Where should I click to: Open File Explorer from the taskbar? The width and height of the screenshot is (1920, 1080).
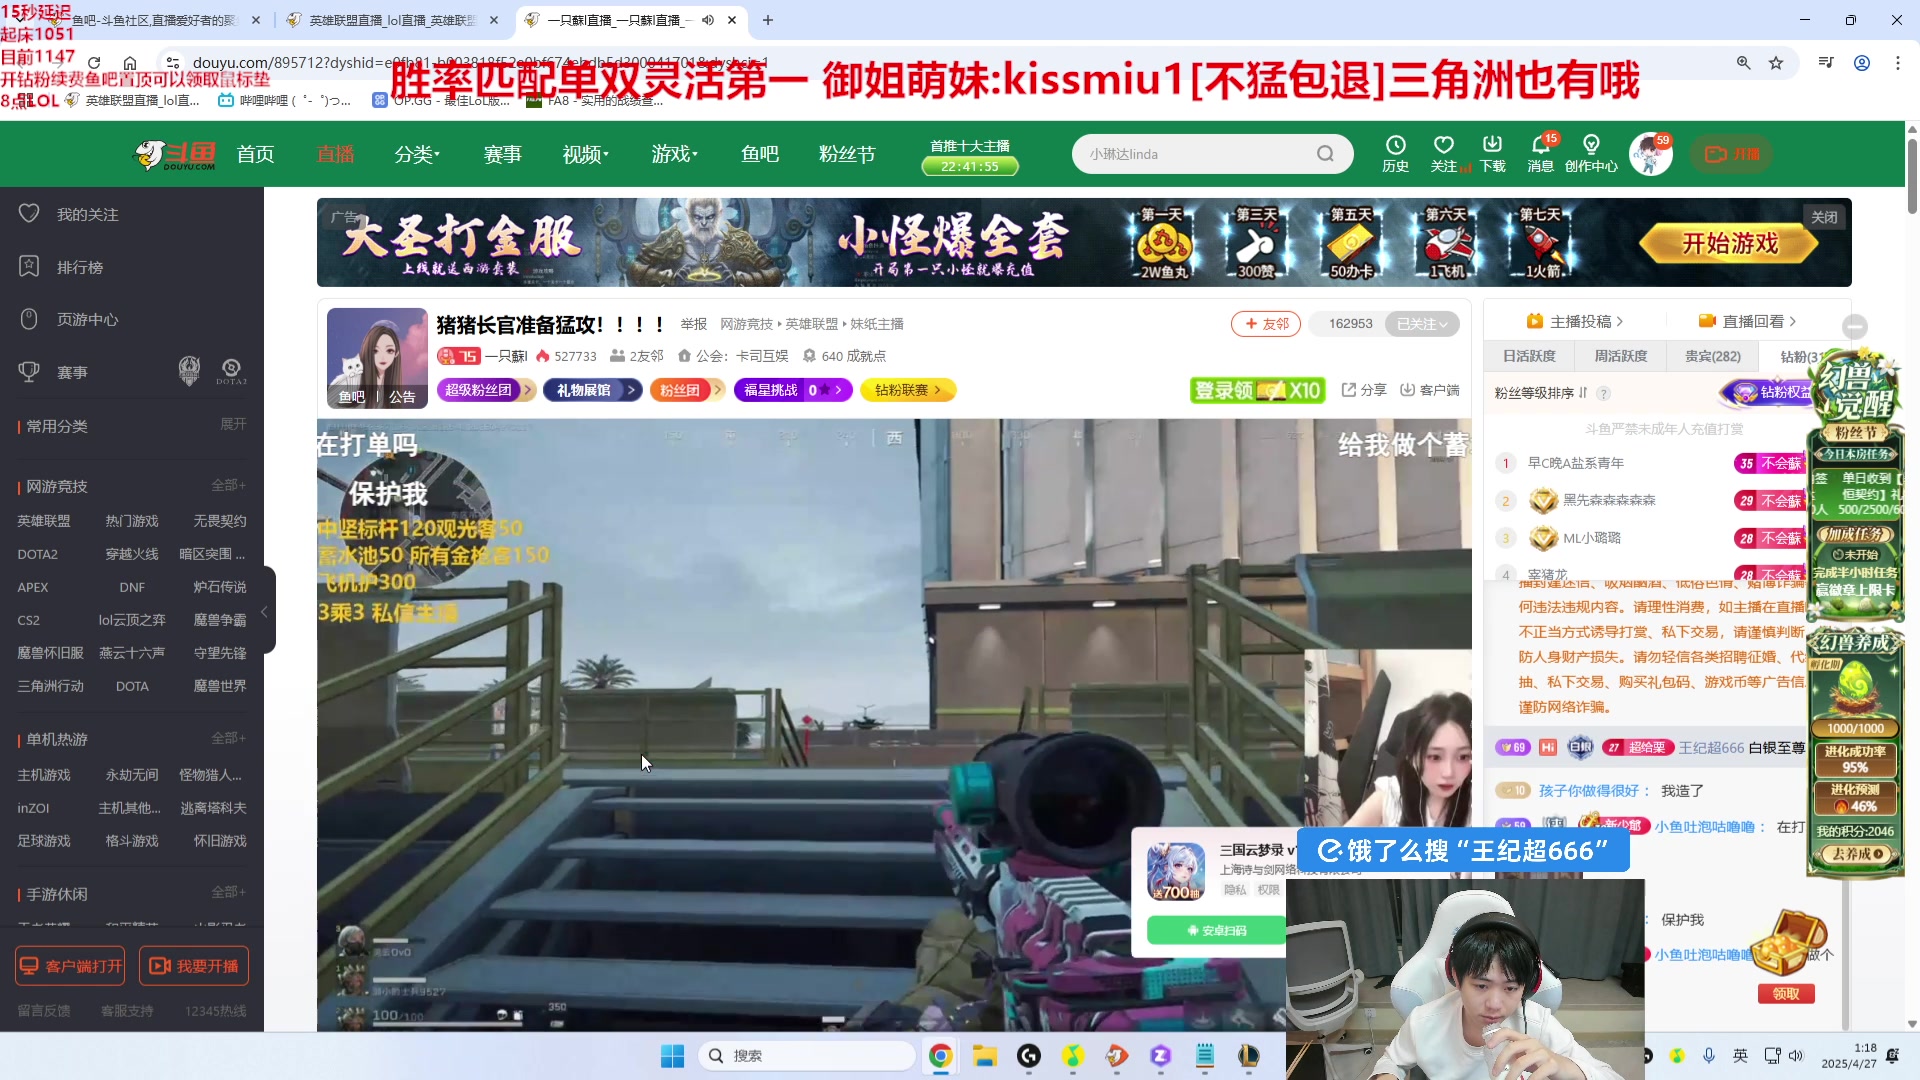click(x=985, y=1056)
